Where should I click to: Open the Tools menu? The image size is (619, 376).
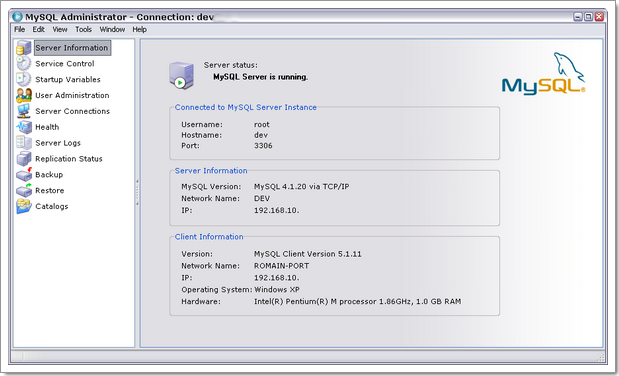[x=83, y=30]
